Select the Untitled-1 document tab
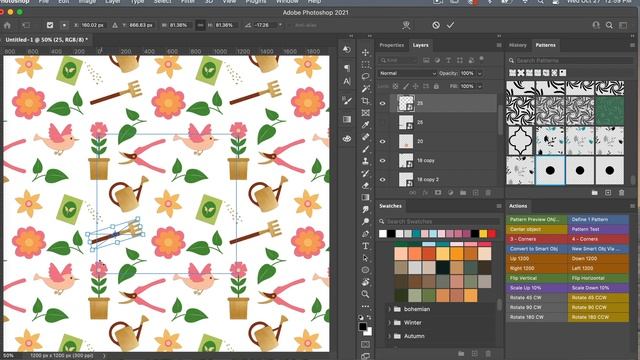 click(46, 40)
